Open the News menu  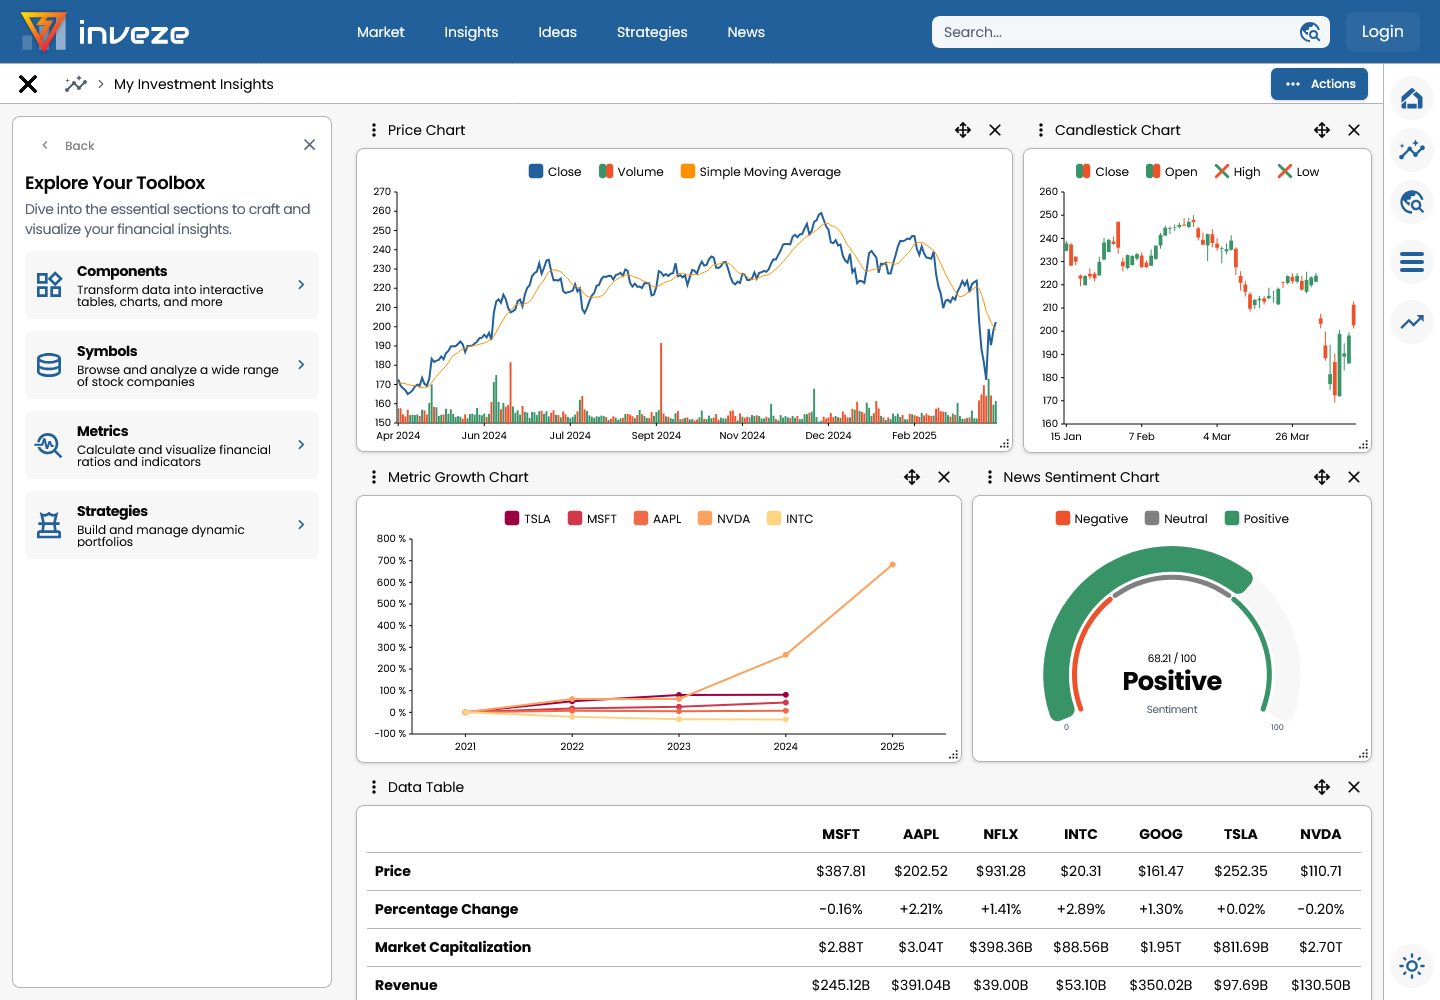[x=746, y=32]
